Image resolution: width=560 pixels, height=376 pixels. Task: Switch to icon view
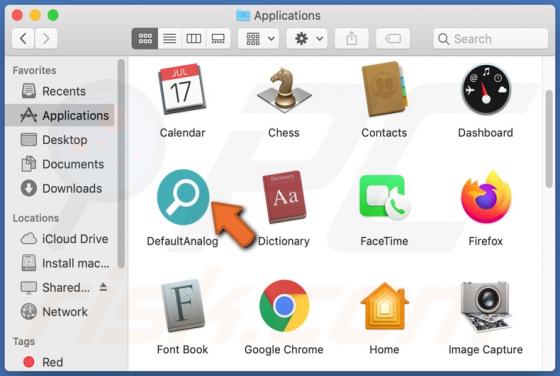click(145, 39)
